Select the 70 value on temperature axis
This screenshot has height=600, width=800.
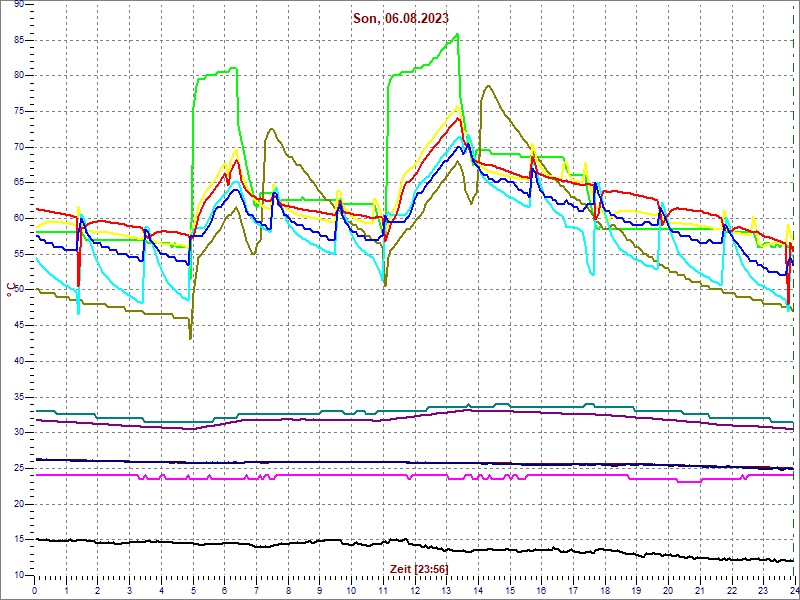click(19, 147)
